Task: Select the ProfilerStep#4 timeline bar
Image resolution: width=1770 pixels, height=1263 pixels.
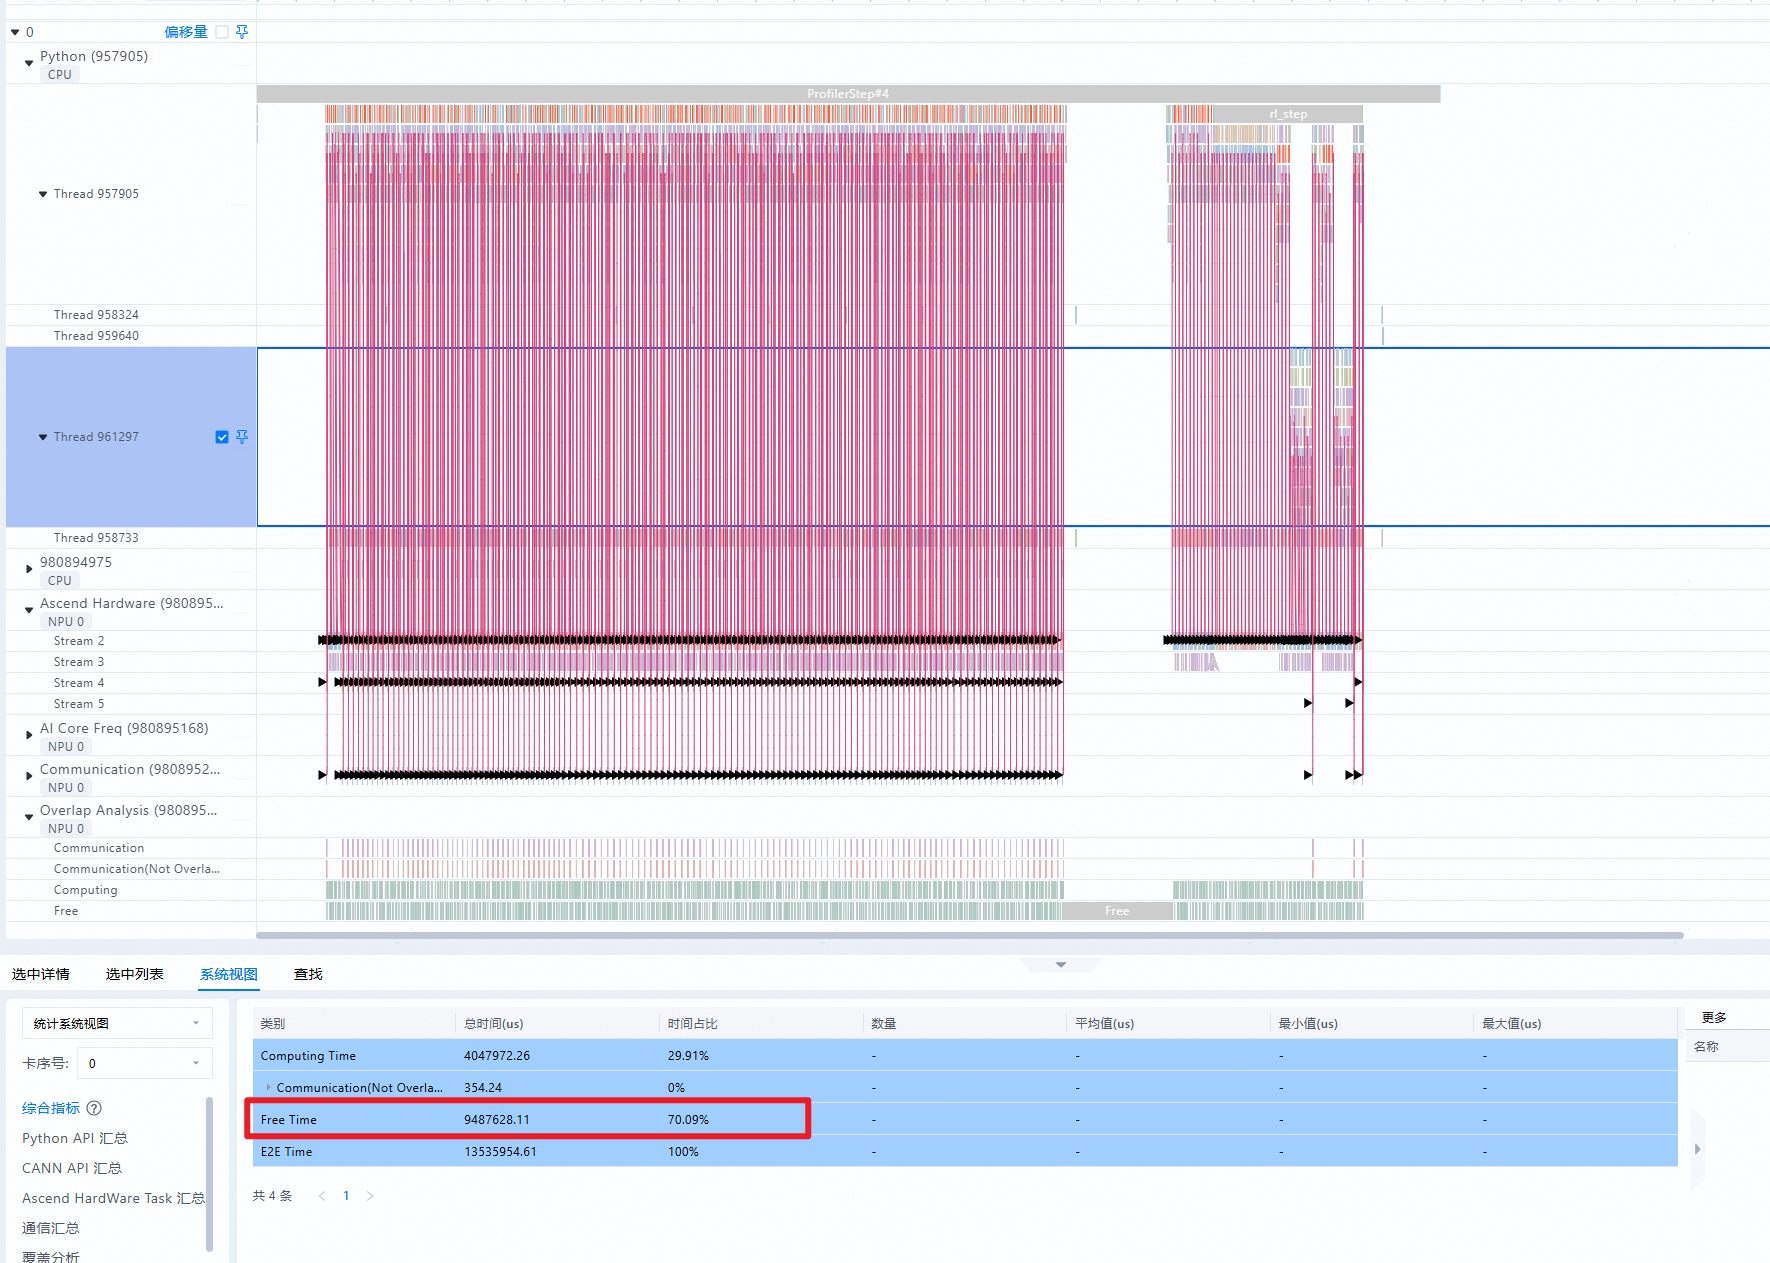Action: [x=848, y=94]
